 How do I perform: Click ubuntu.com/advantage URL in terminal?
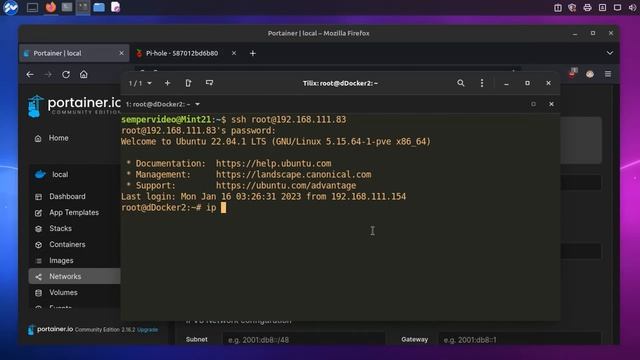(x=286, y=185)
